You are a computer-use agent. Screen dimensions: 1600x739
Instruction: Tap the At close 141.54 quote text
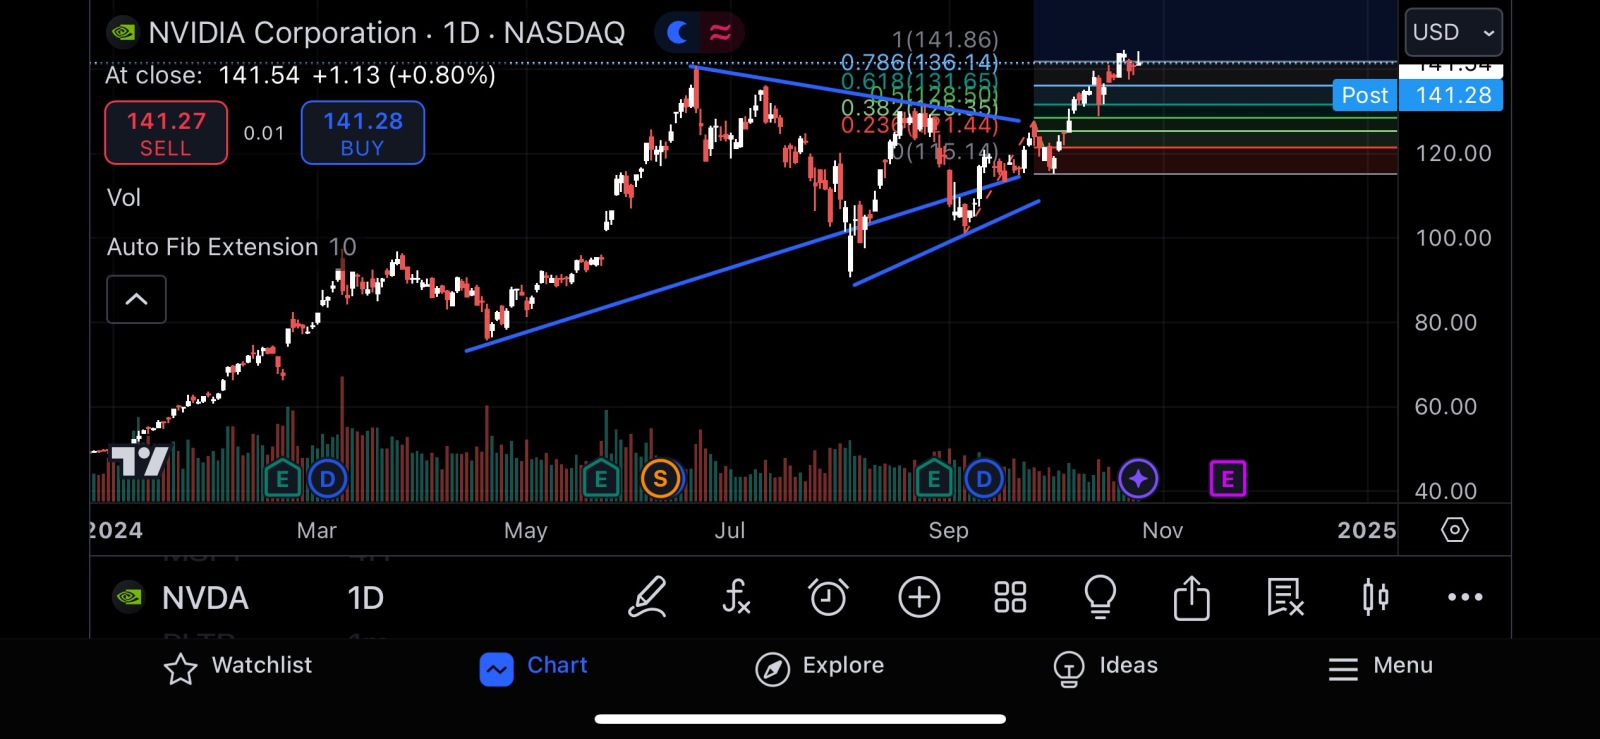(300, 75)
